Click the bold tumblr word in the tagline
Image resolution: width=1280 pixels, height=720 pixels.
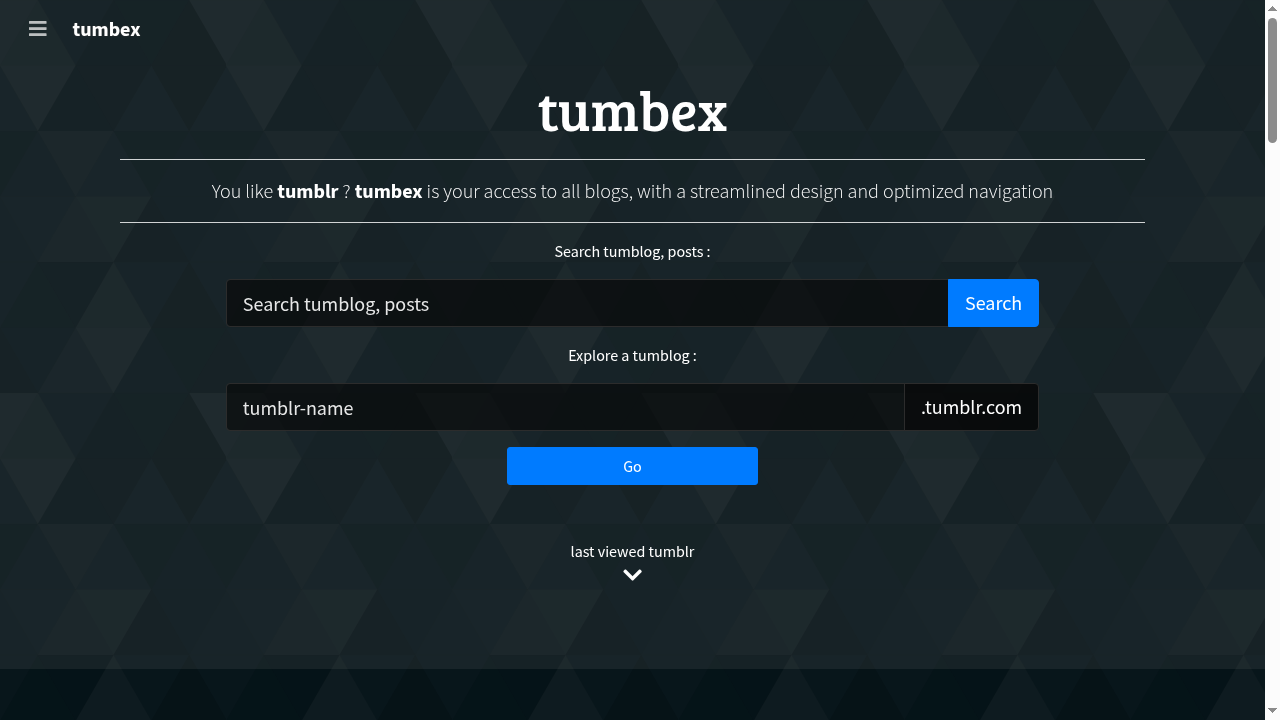tap(307, 191)
